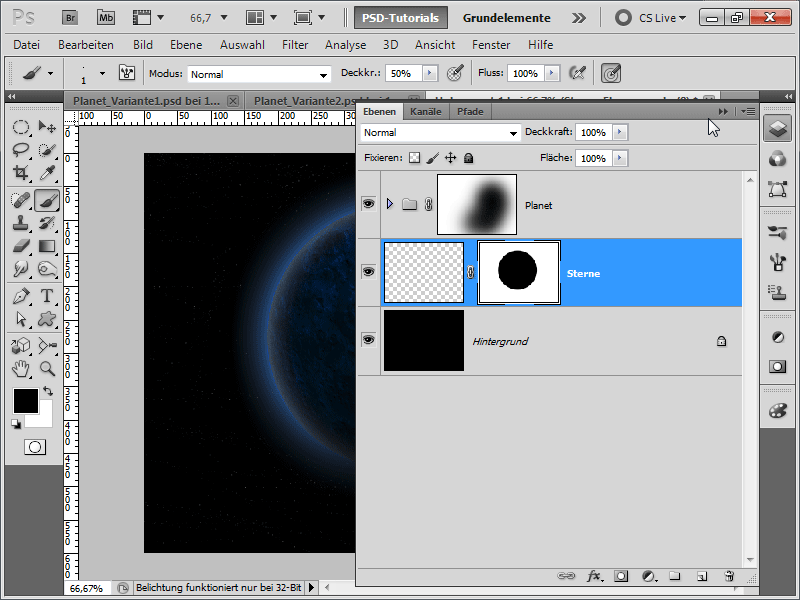The height and width of the screenshot is (600, 800).
Task: Switch to Planet_Variante1.psd document tab
Action: [x=146, y=101]
